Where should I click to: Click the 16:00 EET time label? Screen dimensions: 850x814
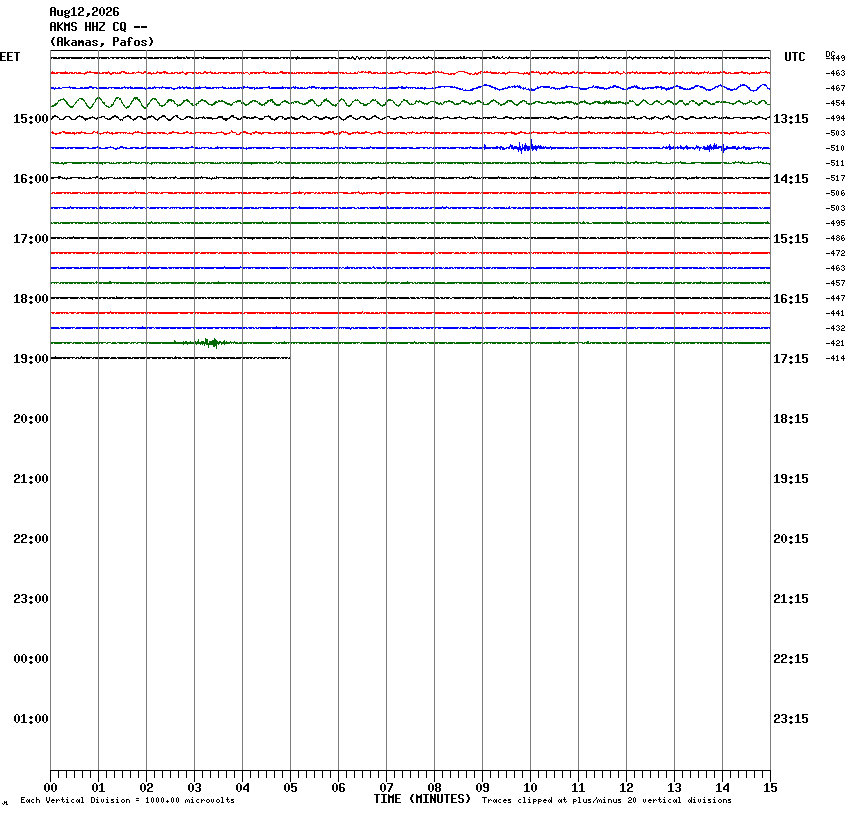coord(31,179)
